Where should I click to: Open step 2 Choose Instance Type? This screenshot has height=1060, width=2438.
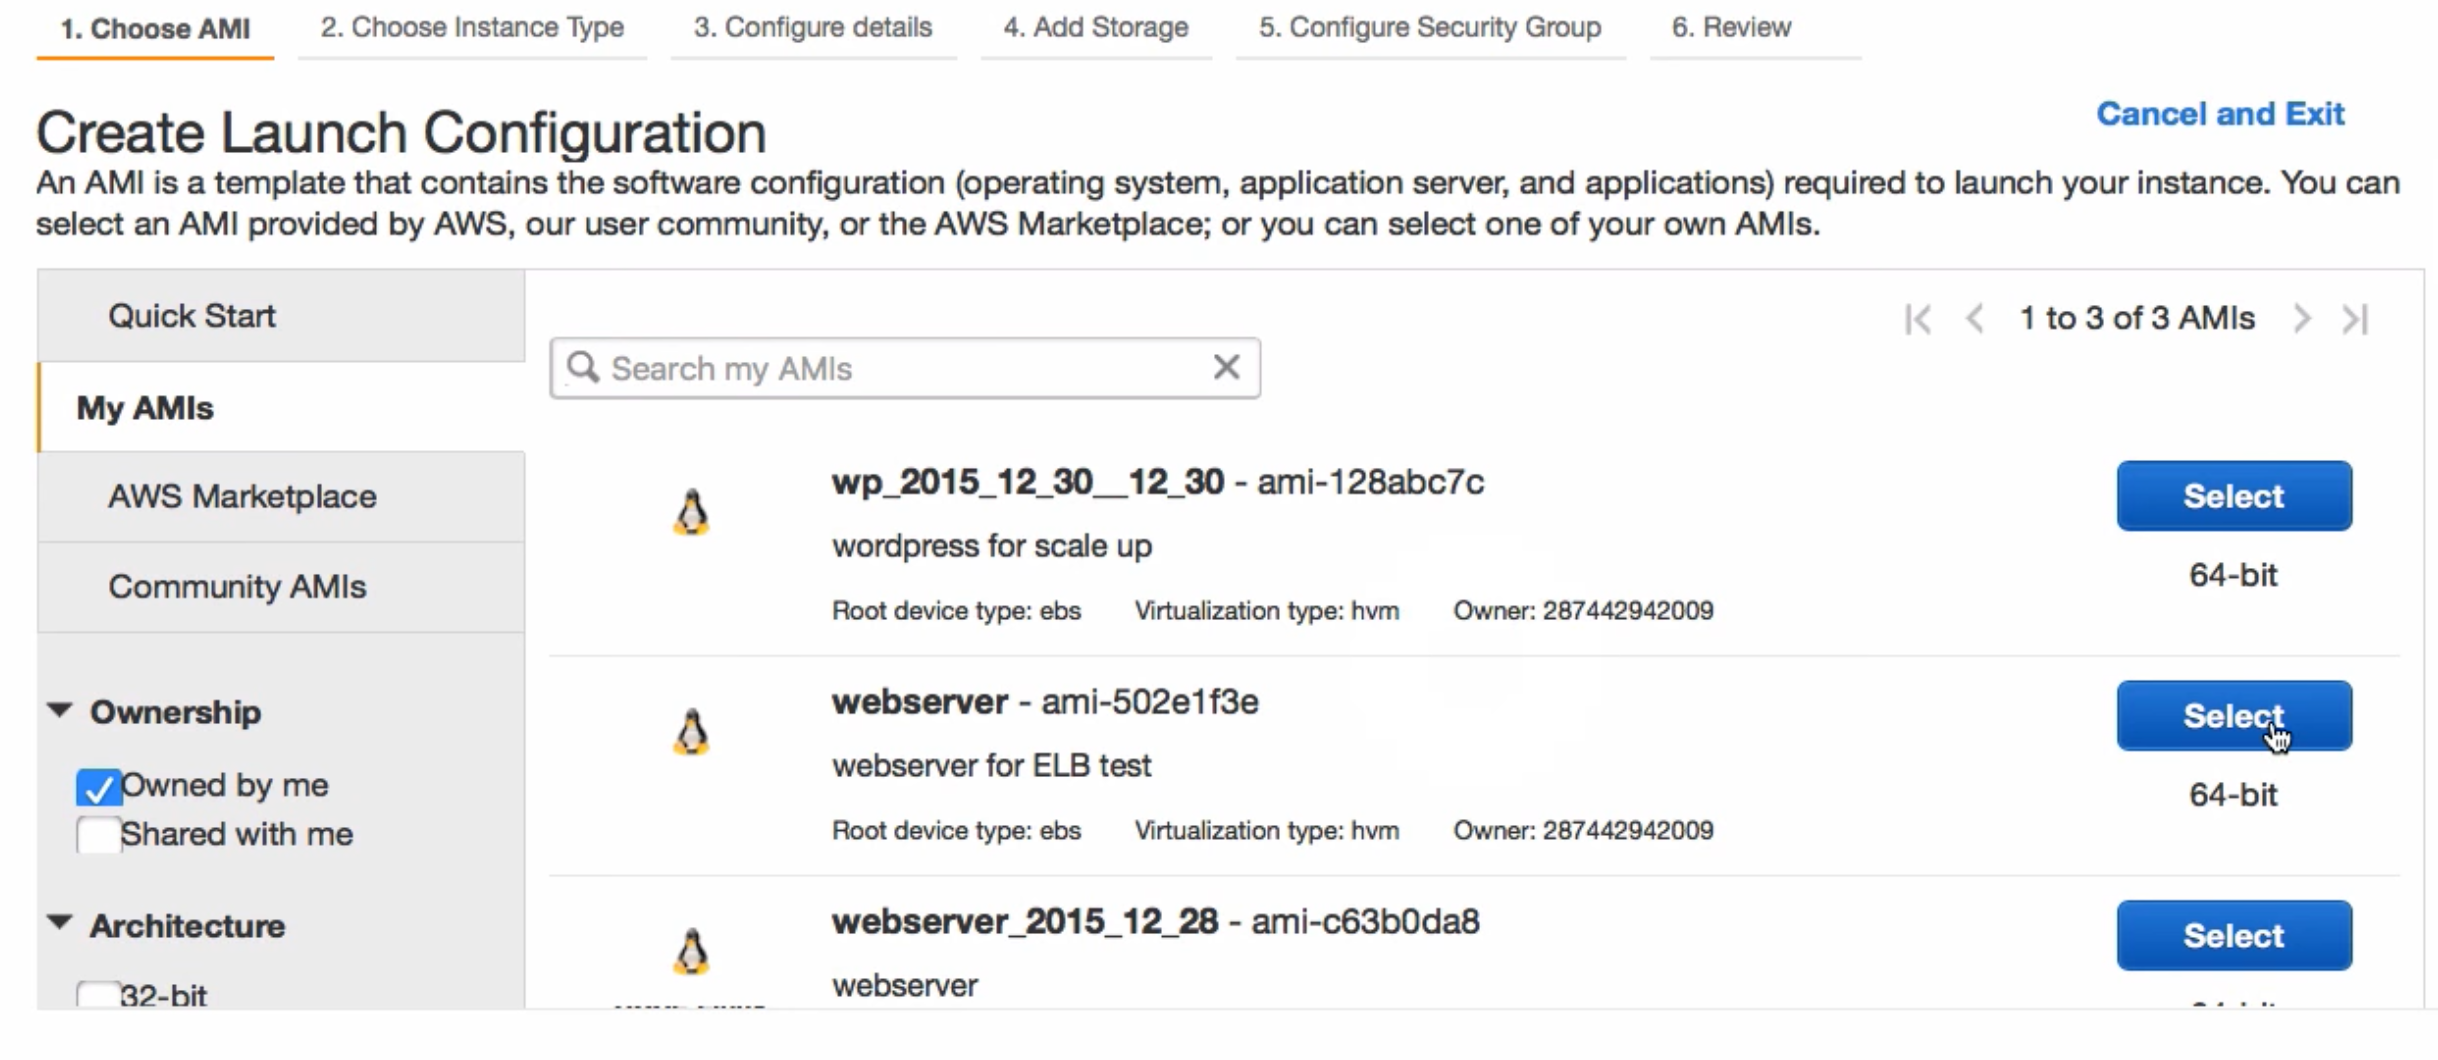tap(472, 28)
